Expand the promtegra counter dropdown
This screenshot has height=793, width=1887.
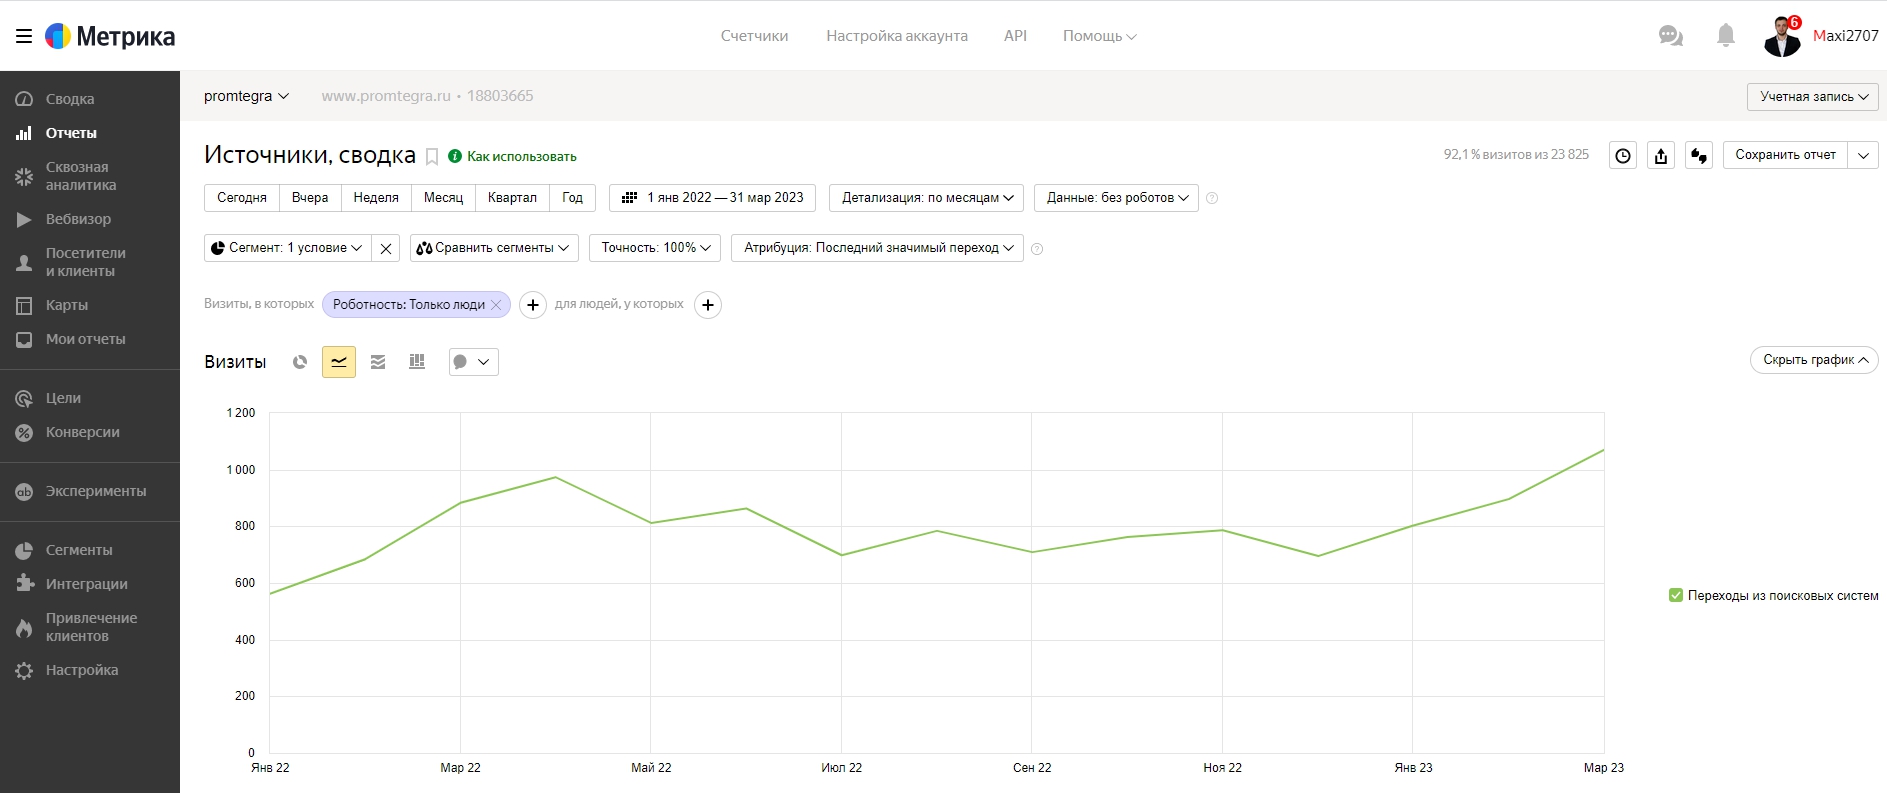click(246, 96)
